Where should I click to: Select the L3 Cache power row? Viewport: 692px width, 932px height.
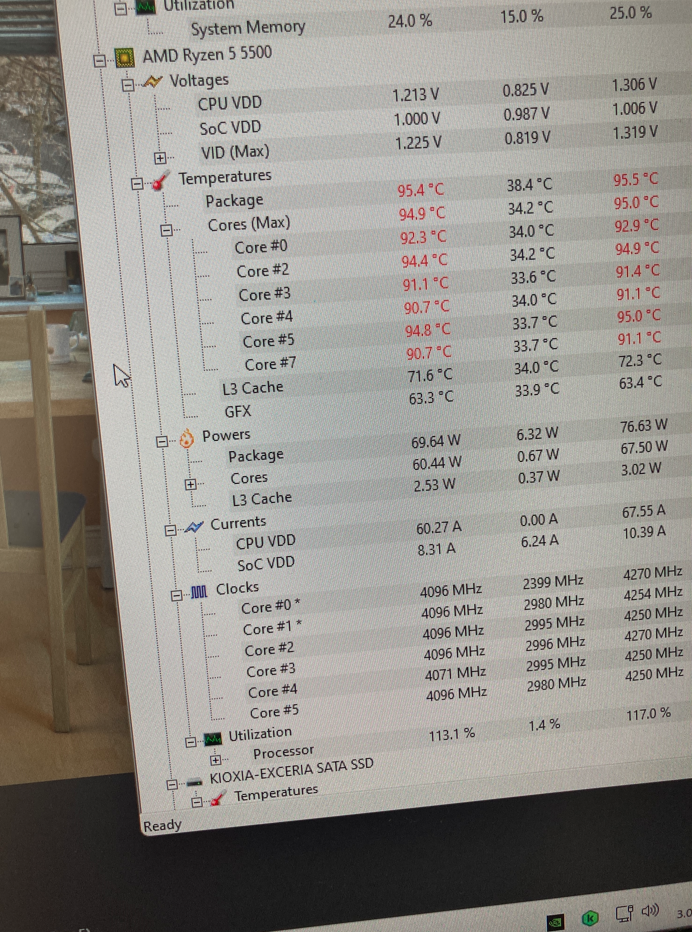click(x=262, y=499)
